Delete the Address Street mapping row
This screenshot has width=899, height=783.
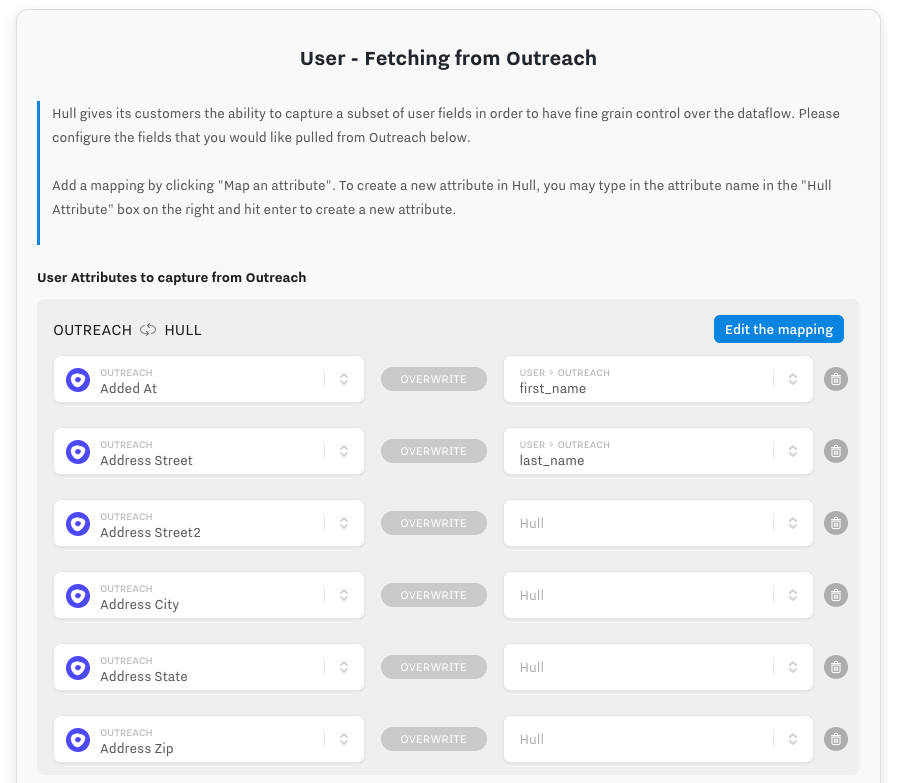tap(835, 451)
